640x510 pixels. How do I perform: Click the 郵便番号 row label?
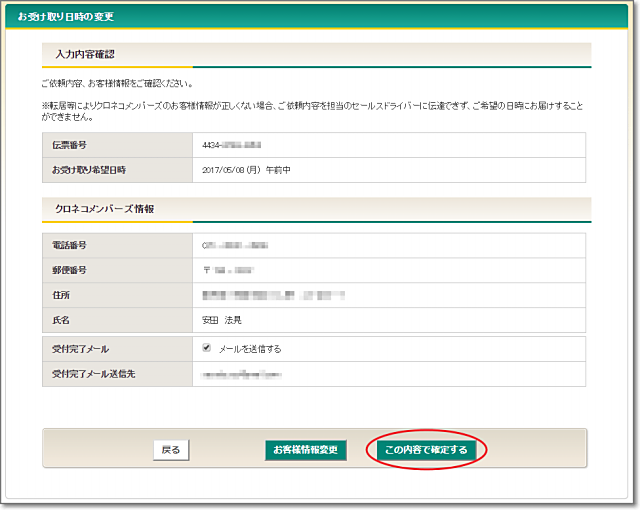point(71,270)
